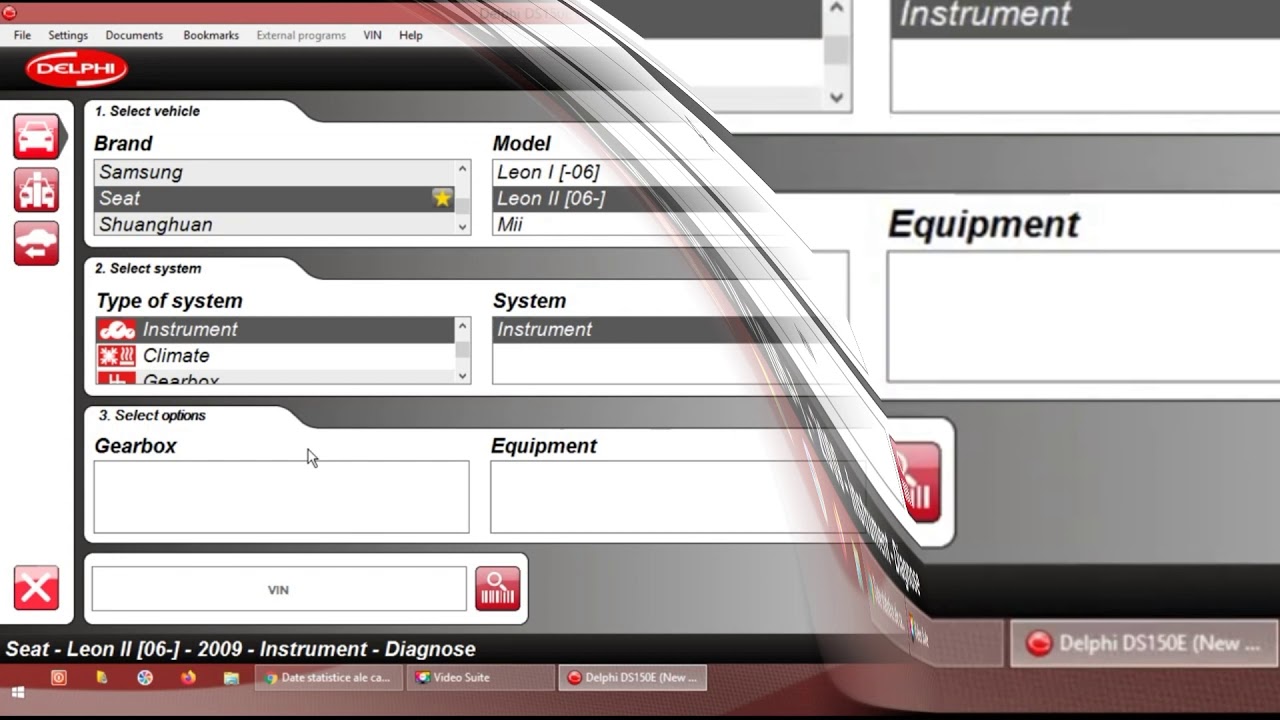Select Seat in Brand list
1280x720 pixels.
(274, 198)
